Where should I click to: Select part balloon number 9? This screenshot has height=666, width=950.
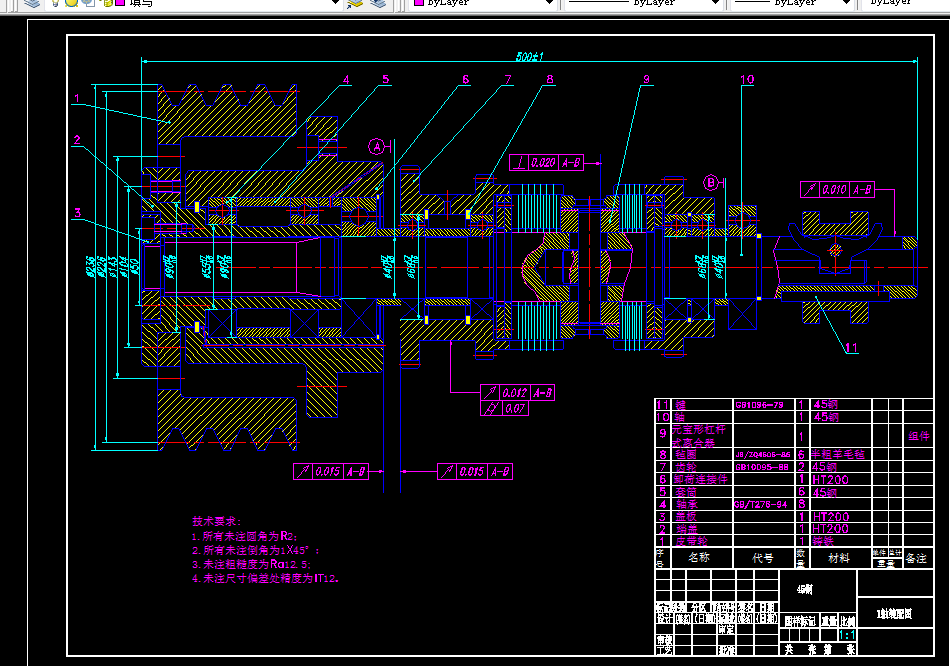646,79
